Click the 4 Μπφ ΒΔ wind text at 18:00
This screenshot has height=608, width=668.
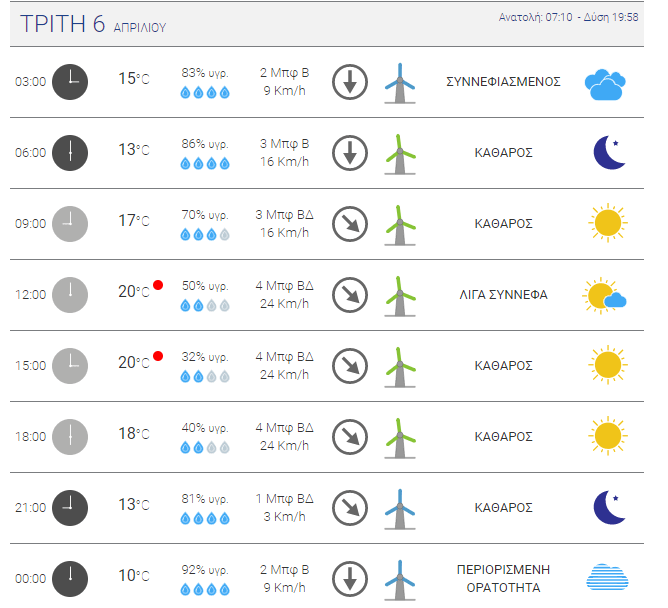coord(284,428)
